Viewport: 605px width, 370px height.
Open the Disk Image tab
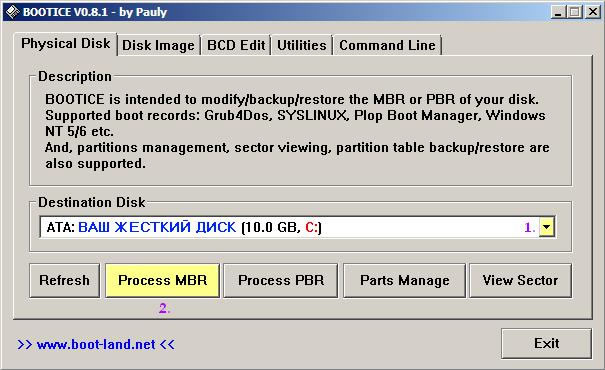click(x=158, y=46)
